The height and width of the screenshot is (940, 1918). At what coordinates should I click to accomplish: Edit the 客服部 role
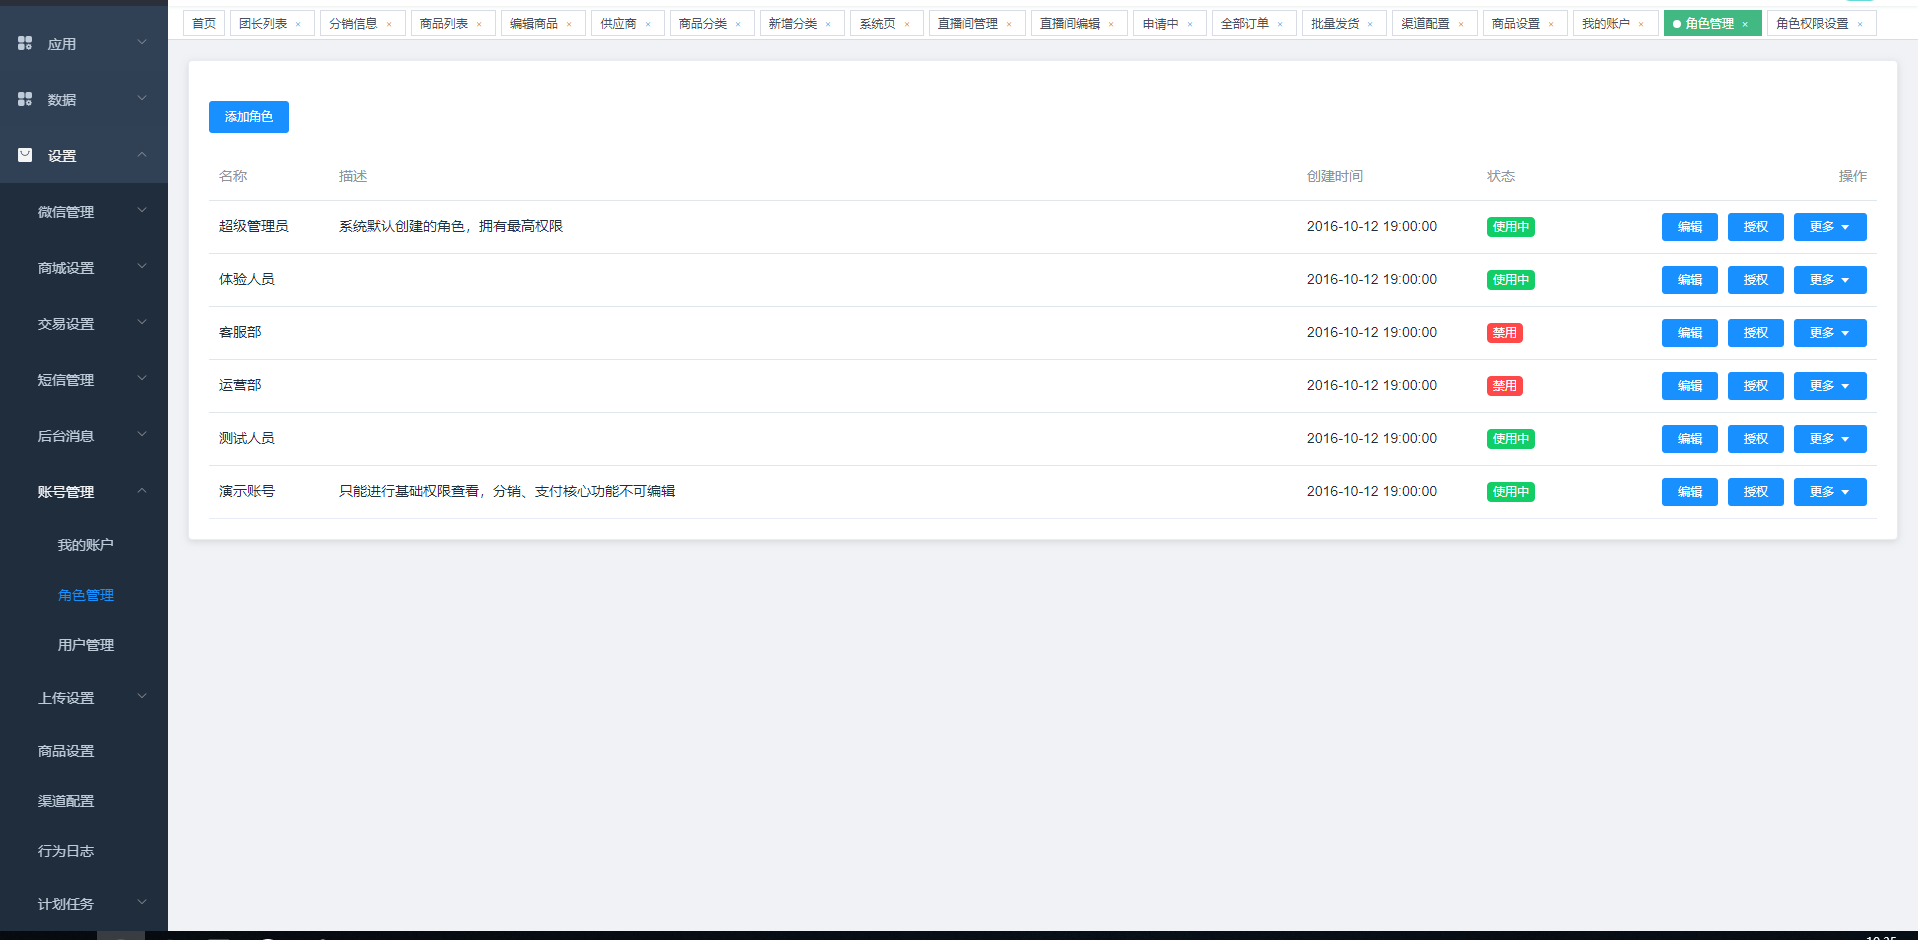coord(1689,333)
